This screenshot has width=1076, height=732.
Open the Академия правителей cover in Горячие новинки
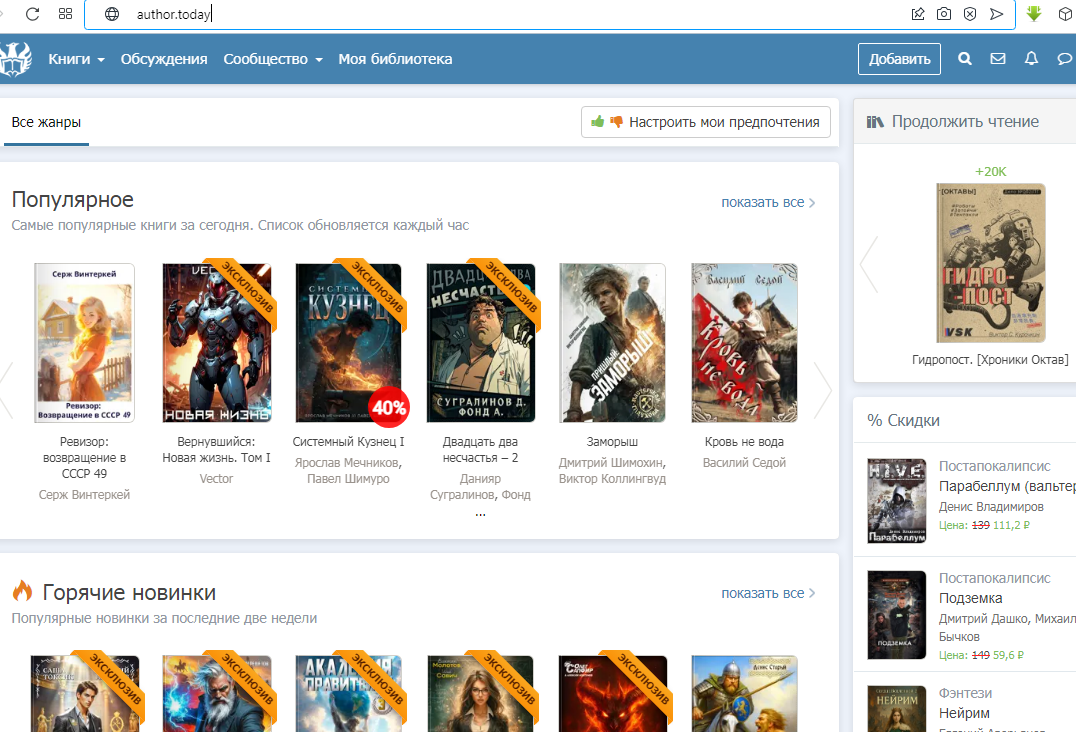pyautogui.click(x=349, y=694)
